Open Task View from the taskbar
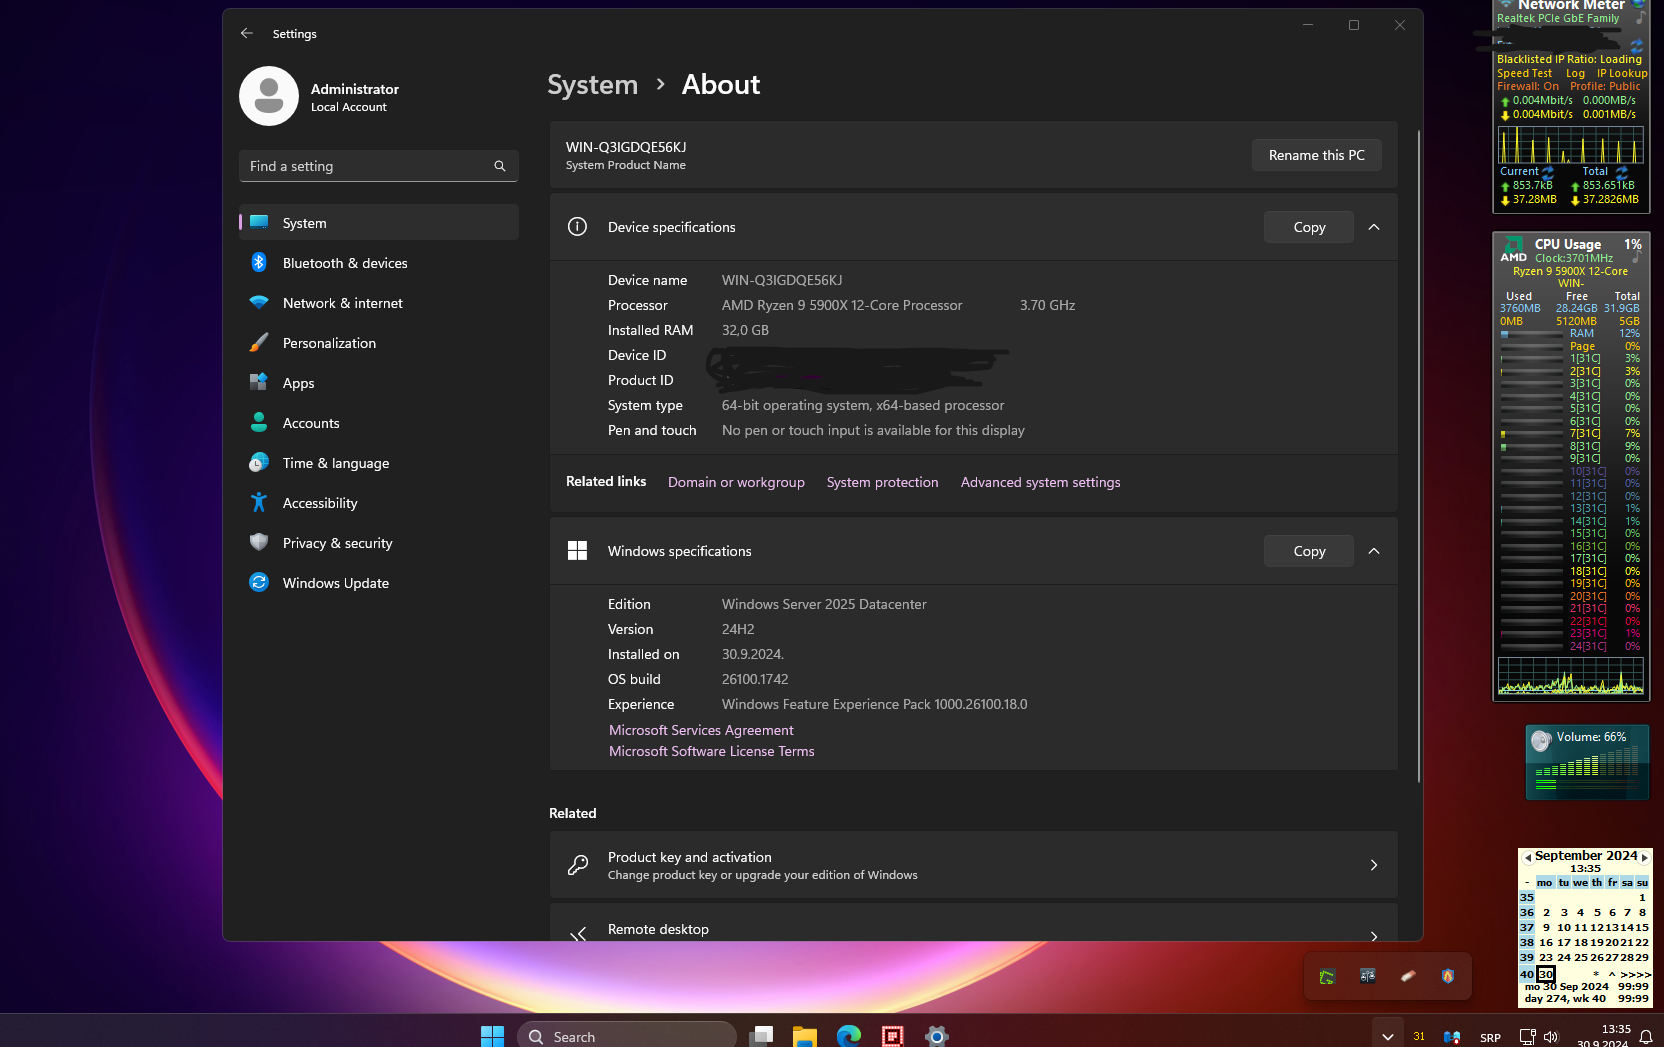This screenshot has width=1664, height=1047. click(x=761, y=1036)
